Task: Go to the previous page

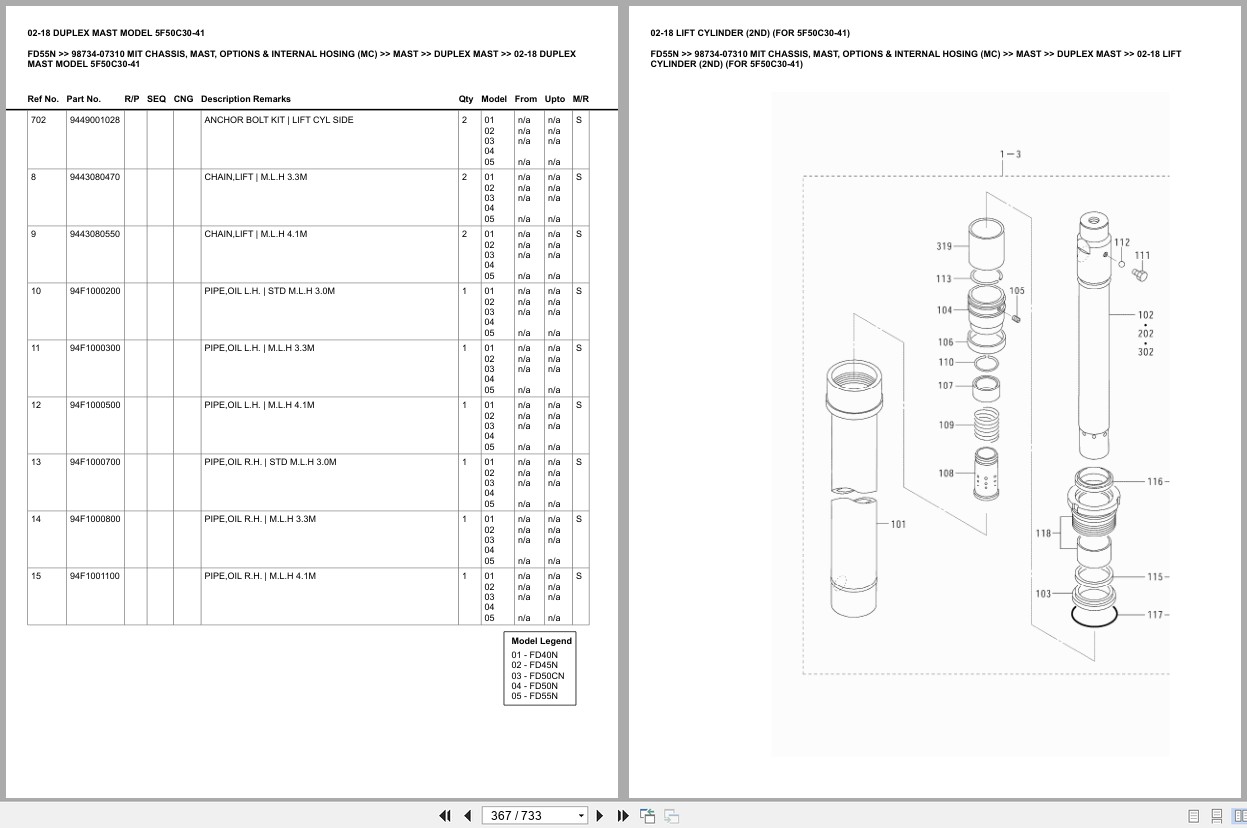Action: click(467, 816)
